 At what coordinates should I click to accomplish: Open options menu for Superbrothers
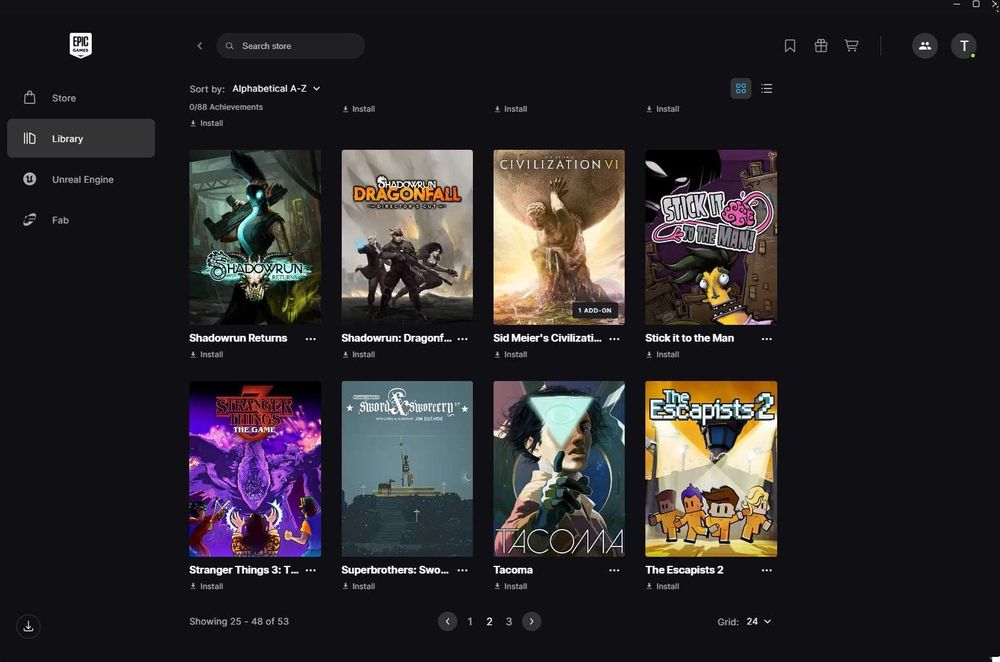(x=462, y=570)
